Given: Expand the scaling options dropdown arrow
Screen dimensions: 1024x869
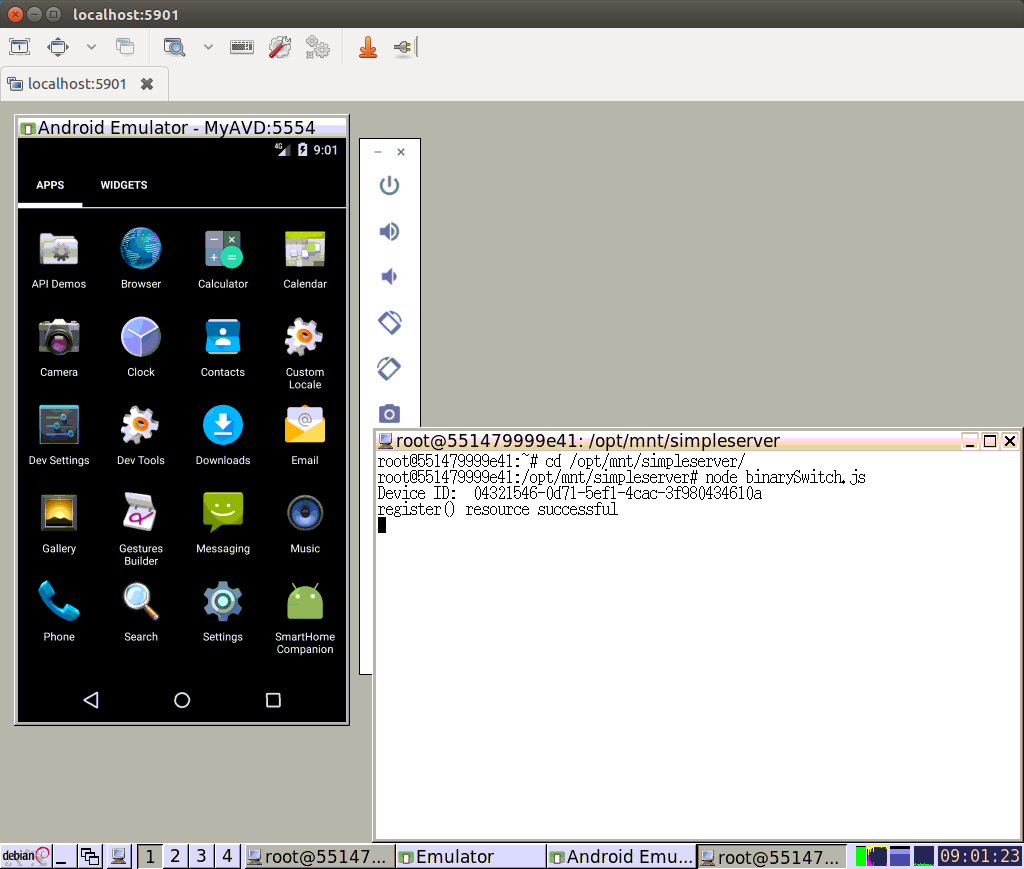Looking at the screenshot, I should [208, 47].
